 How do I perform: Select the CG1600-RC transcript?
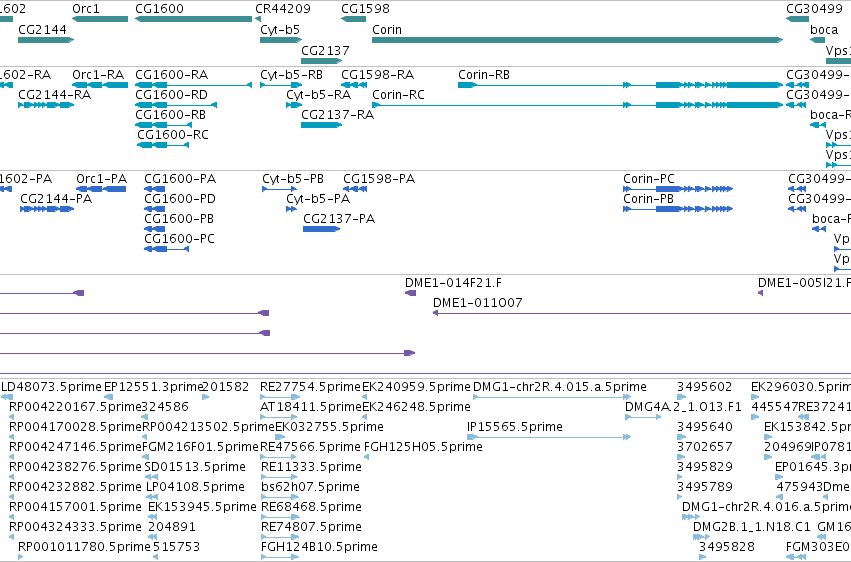(x=163, y=145)
